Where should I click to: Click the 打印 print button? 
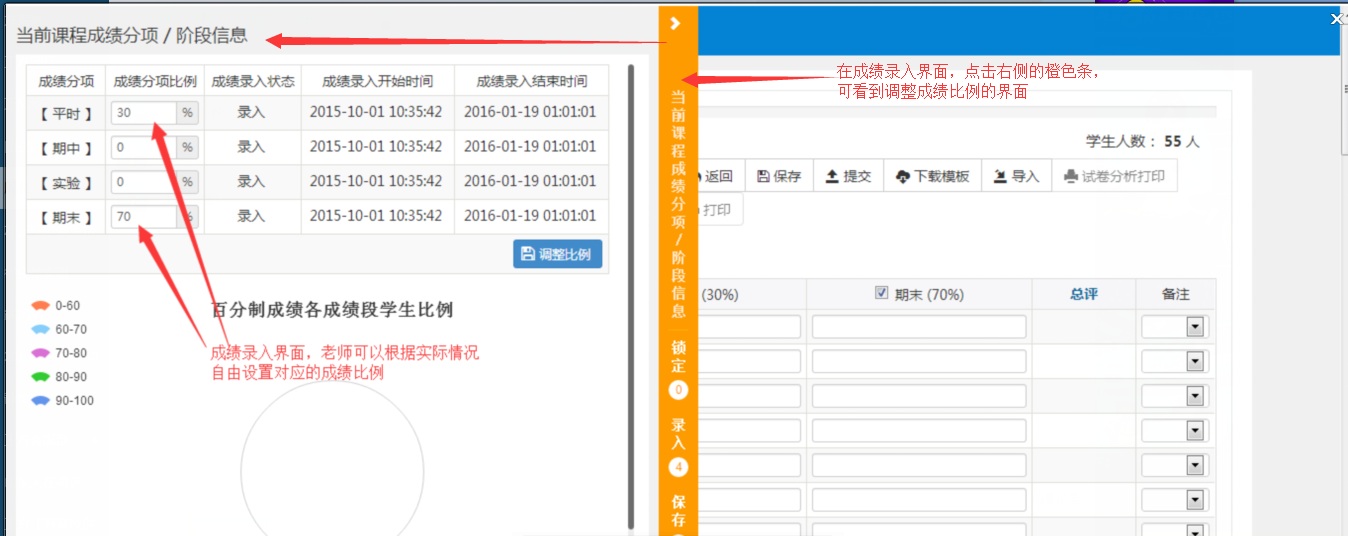(x=716, y=210)
